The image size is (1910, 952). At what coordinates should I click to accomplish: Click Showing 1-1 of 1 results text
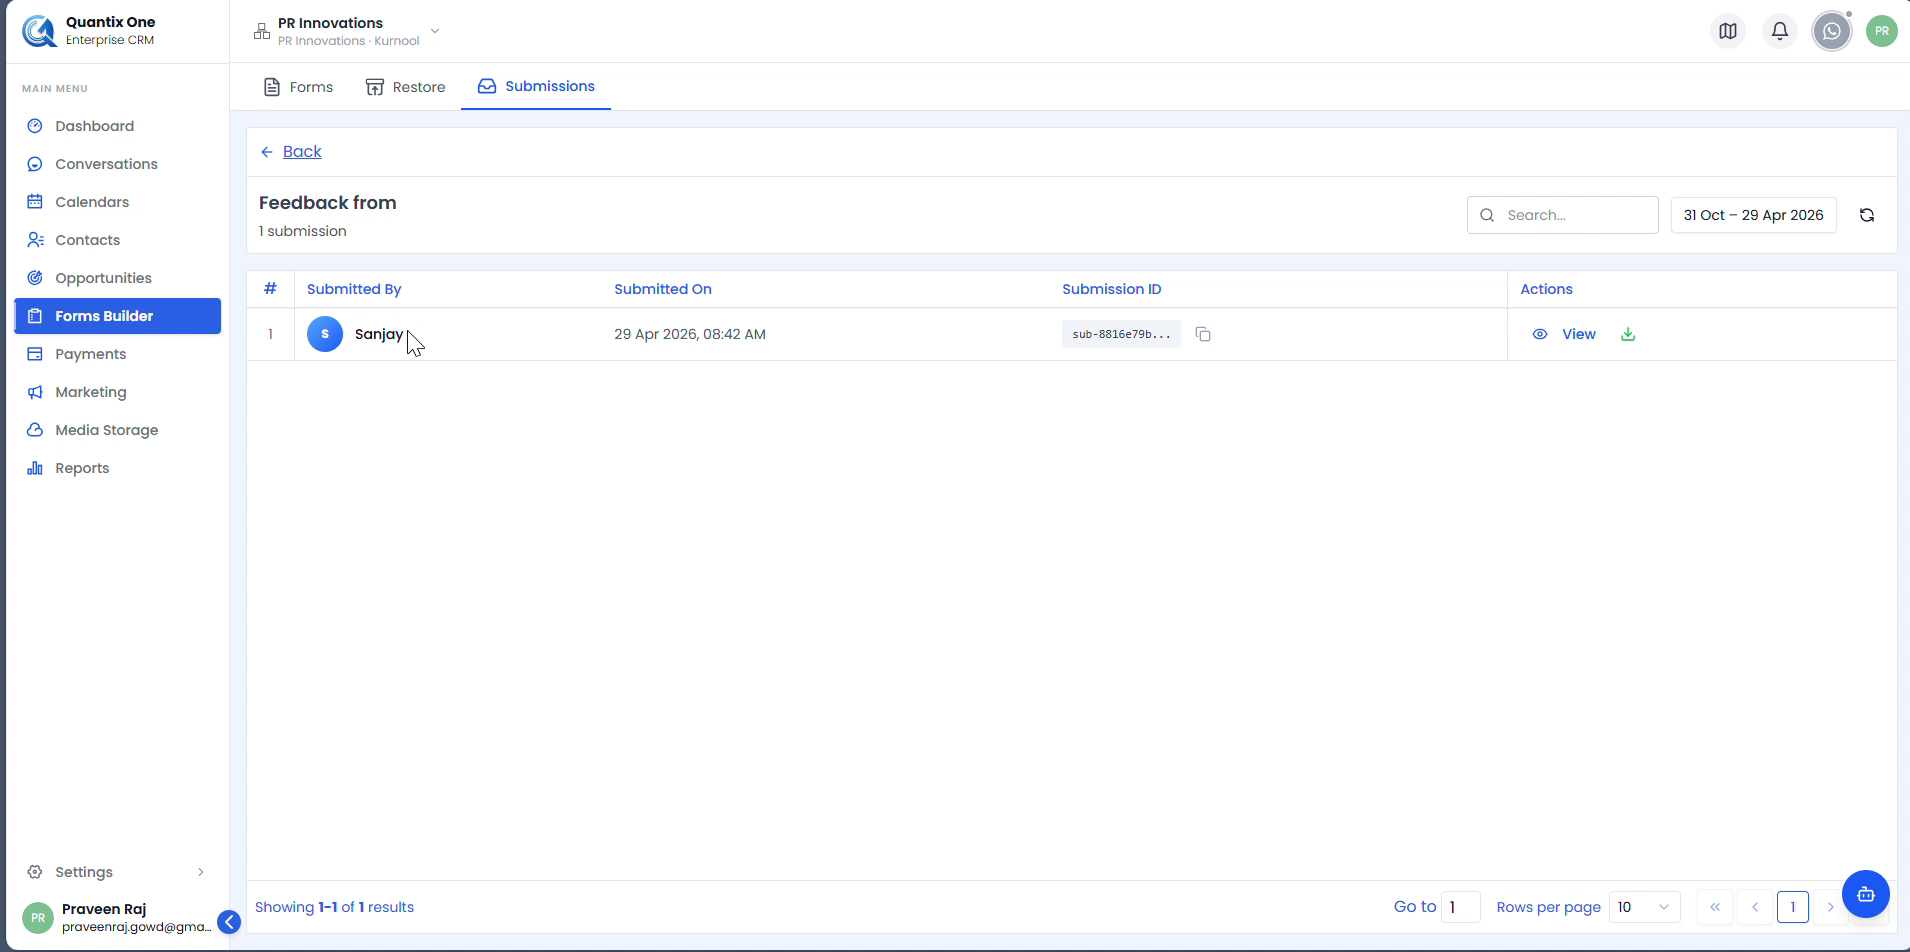pyautogui.click(x=334, y=907)
